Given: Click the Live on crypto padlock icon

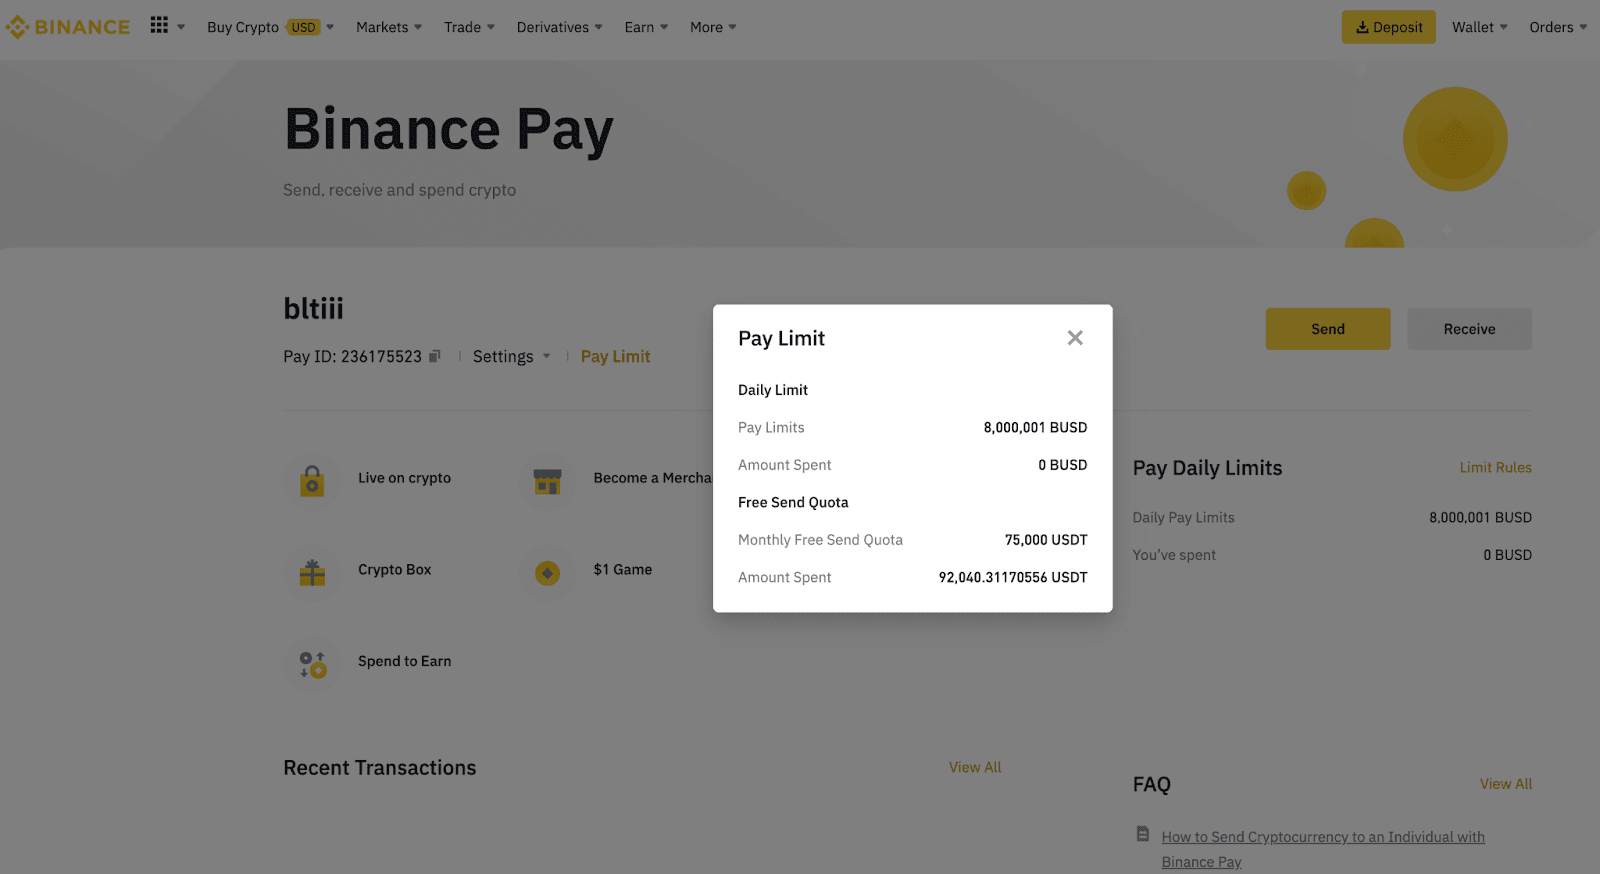Looking at the screenshot, I should pyautogui.click(x=312, y=481).
